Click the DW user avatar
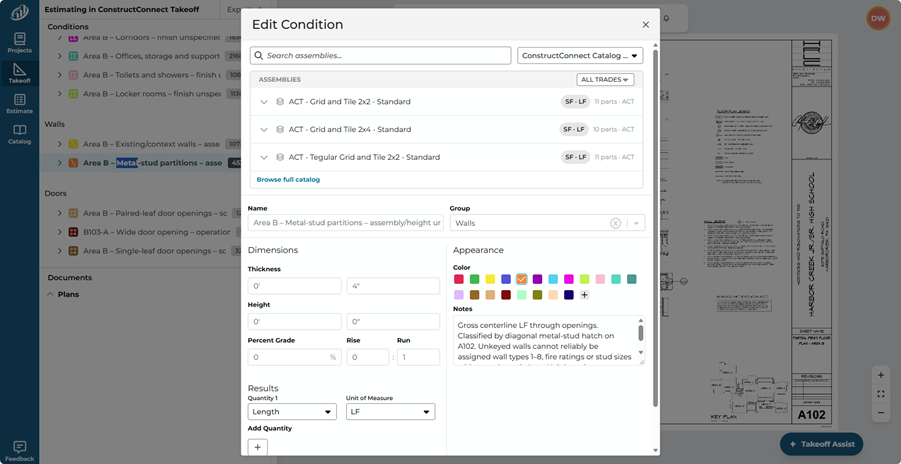Viewport: 901px width, 464px height. pos(877,18)
